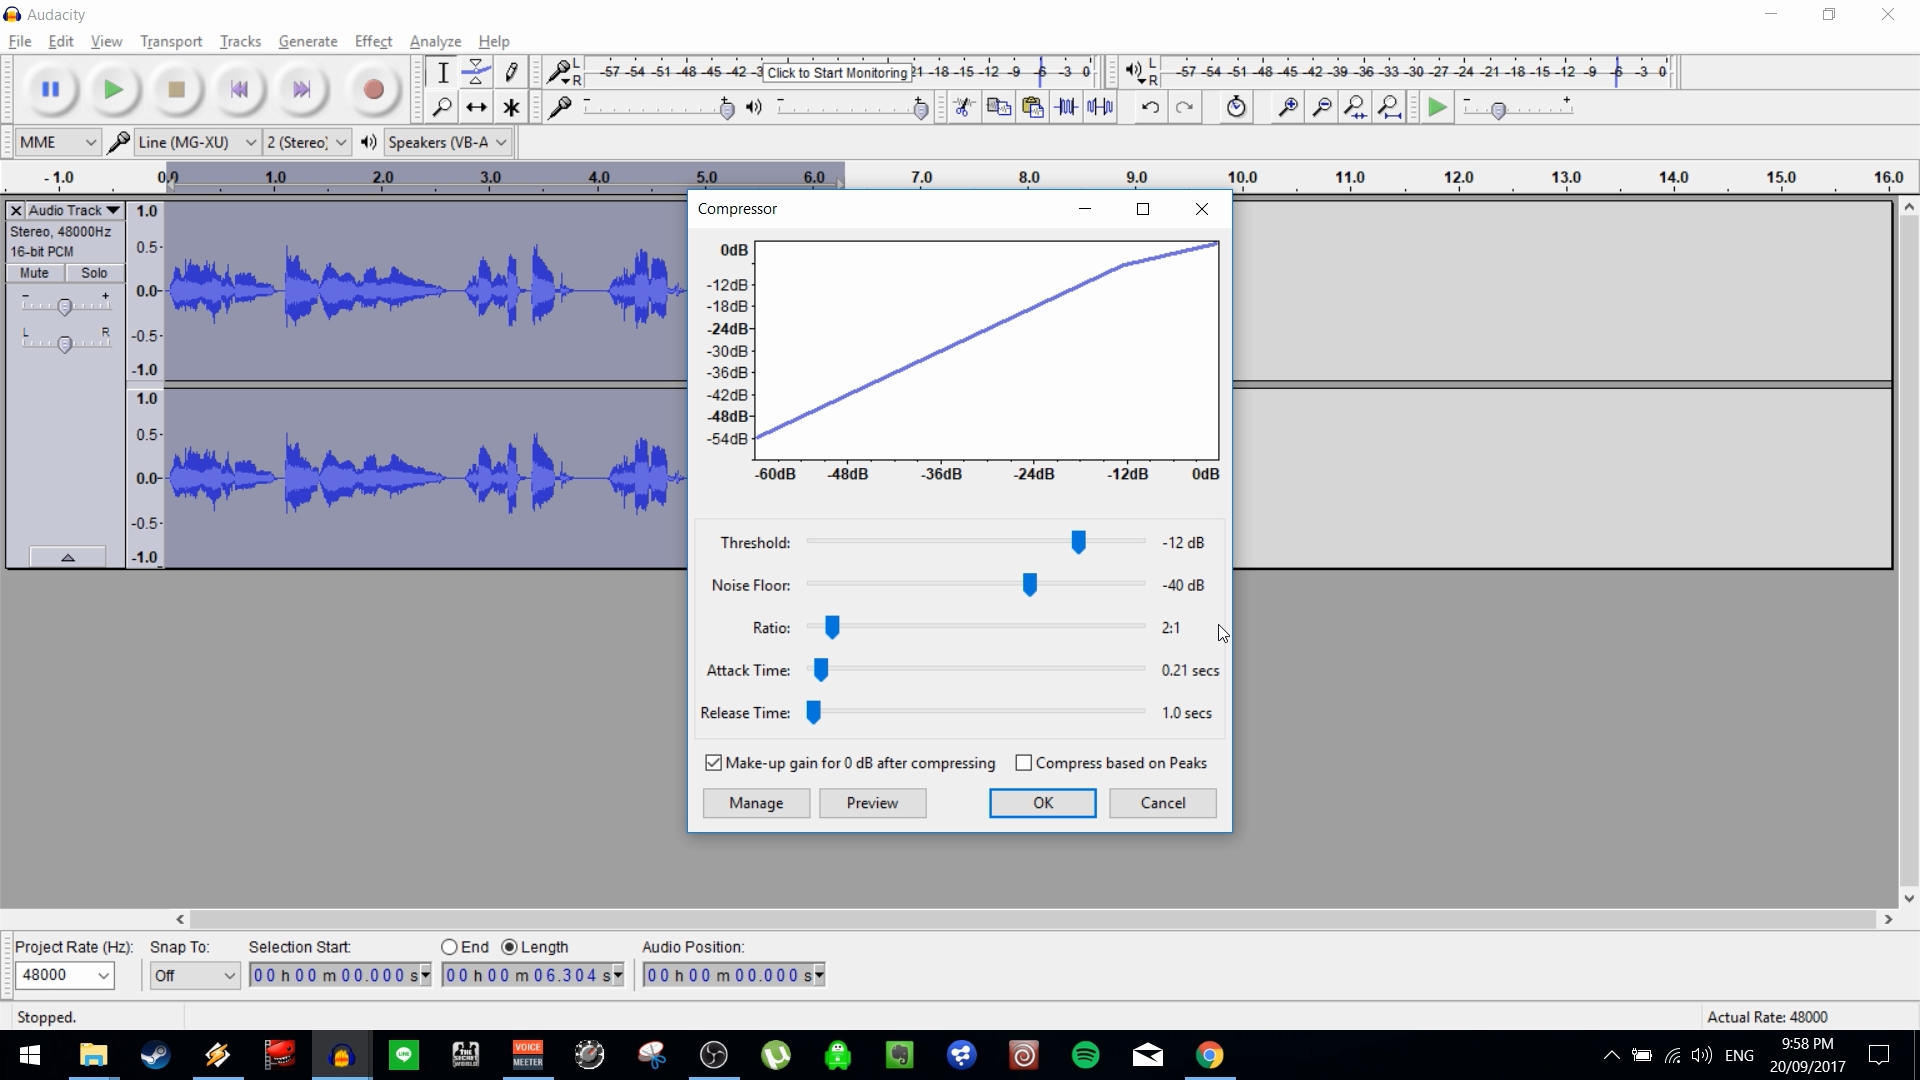
Task: Select the Envelope tool
Action: point(476,71)
